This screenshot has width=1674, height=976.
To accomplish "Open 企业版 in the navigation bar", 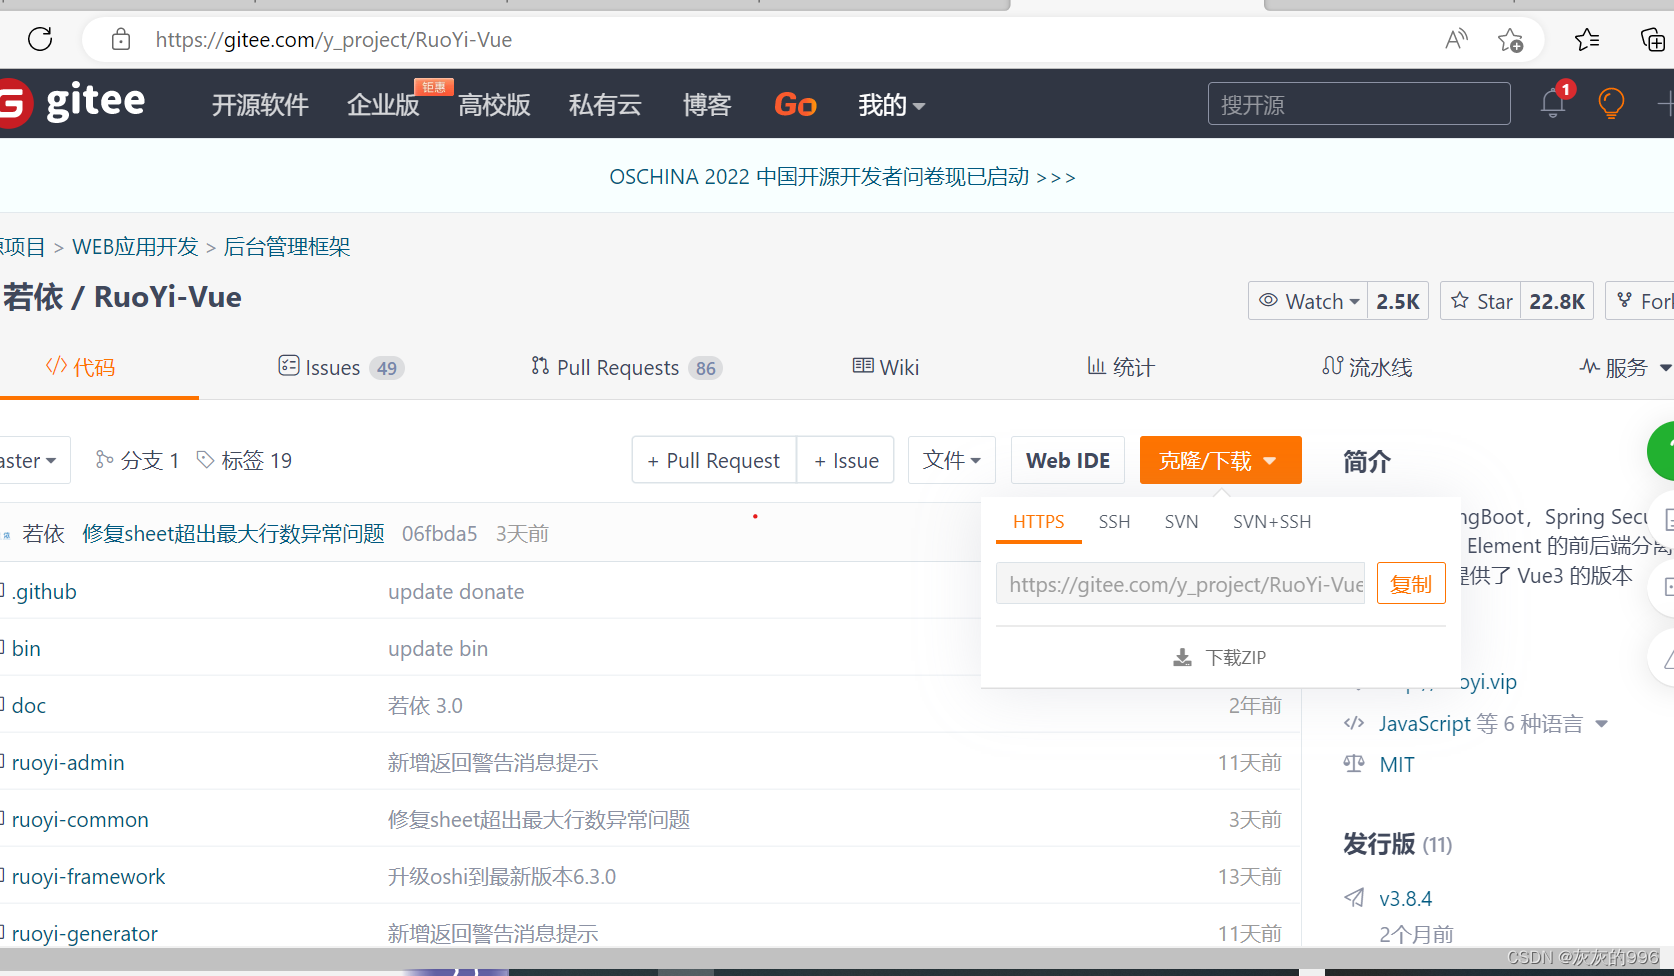I will [383, 104].
